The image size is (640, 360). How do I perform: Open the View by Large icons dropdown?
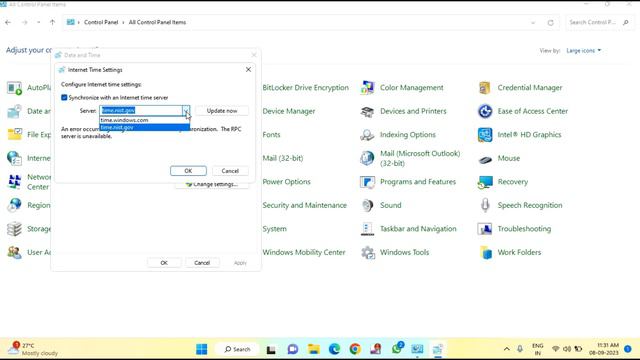pyautogui.click(x=583, y=51)
